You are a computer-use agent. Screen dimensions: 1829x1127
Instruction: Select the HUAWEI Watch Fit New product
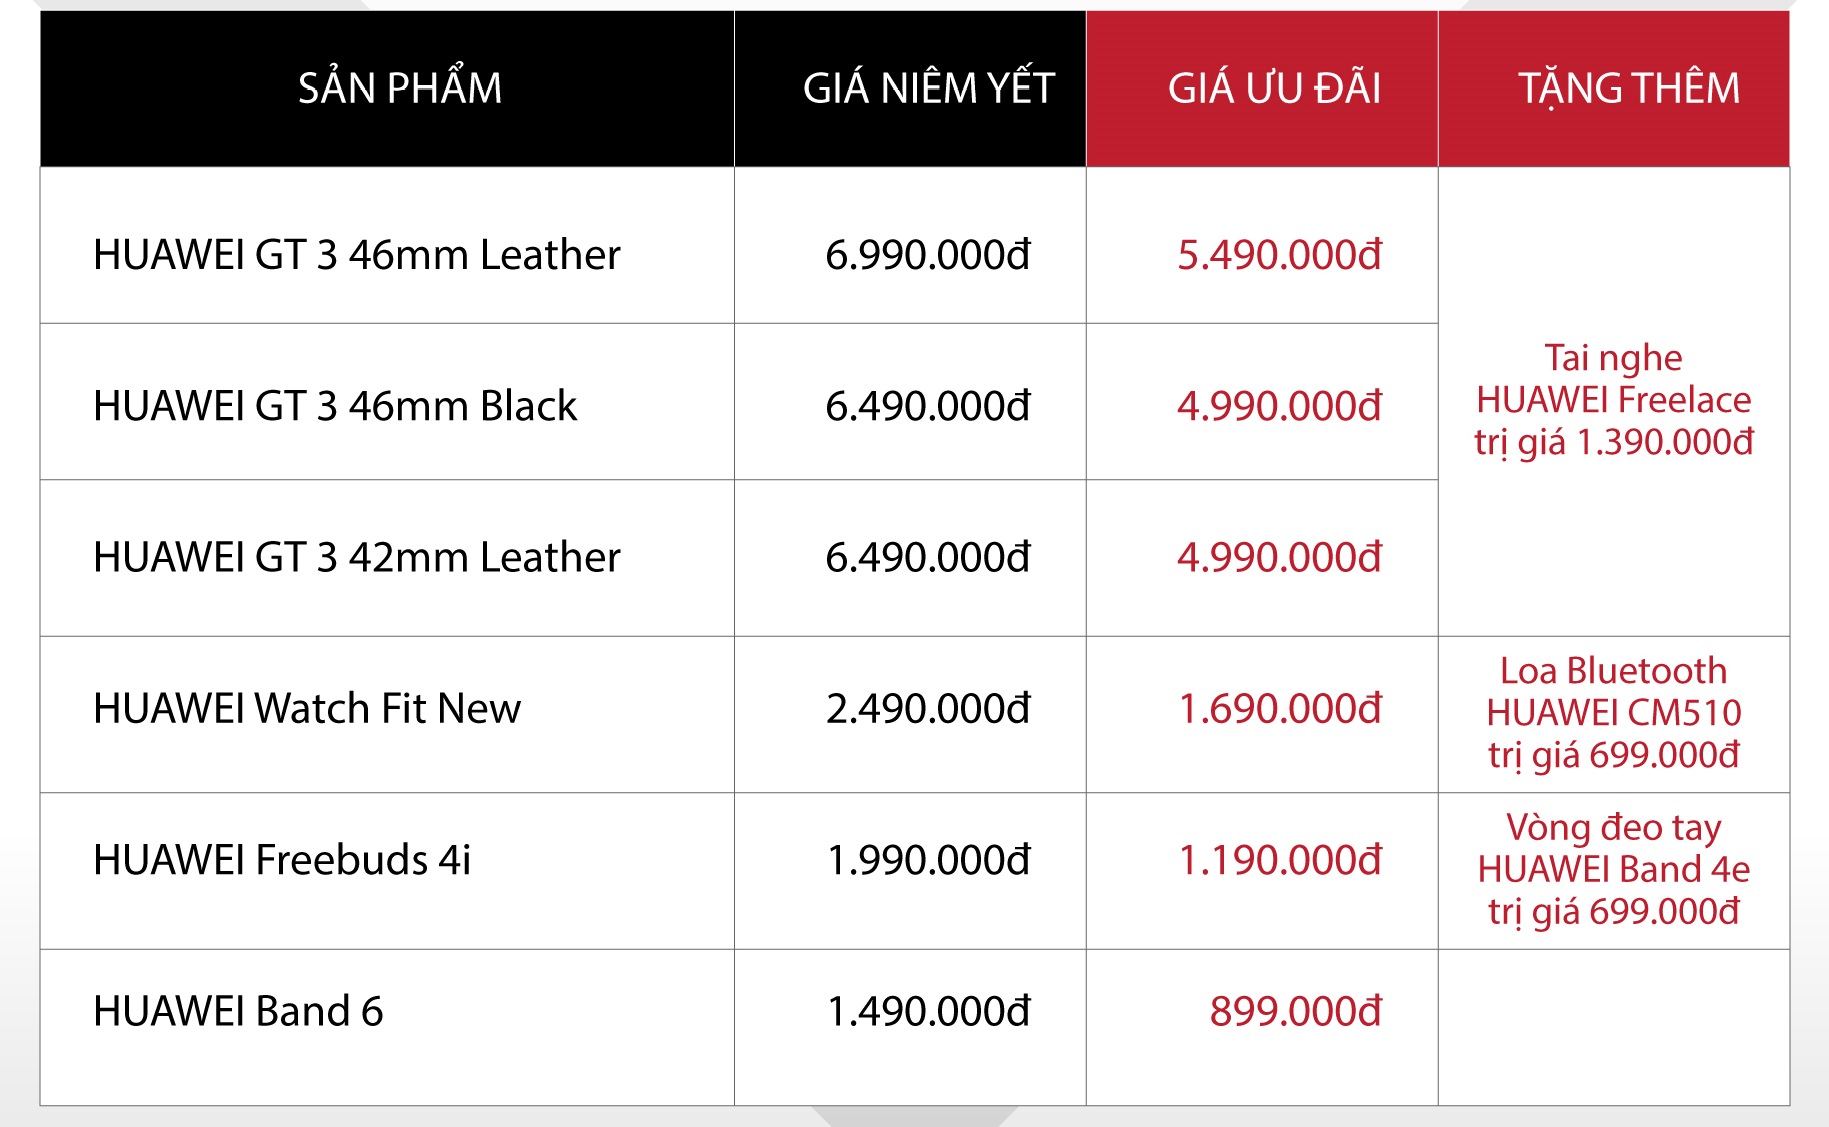pos(307,708)
